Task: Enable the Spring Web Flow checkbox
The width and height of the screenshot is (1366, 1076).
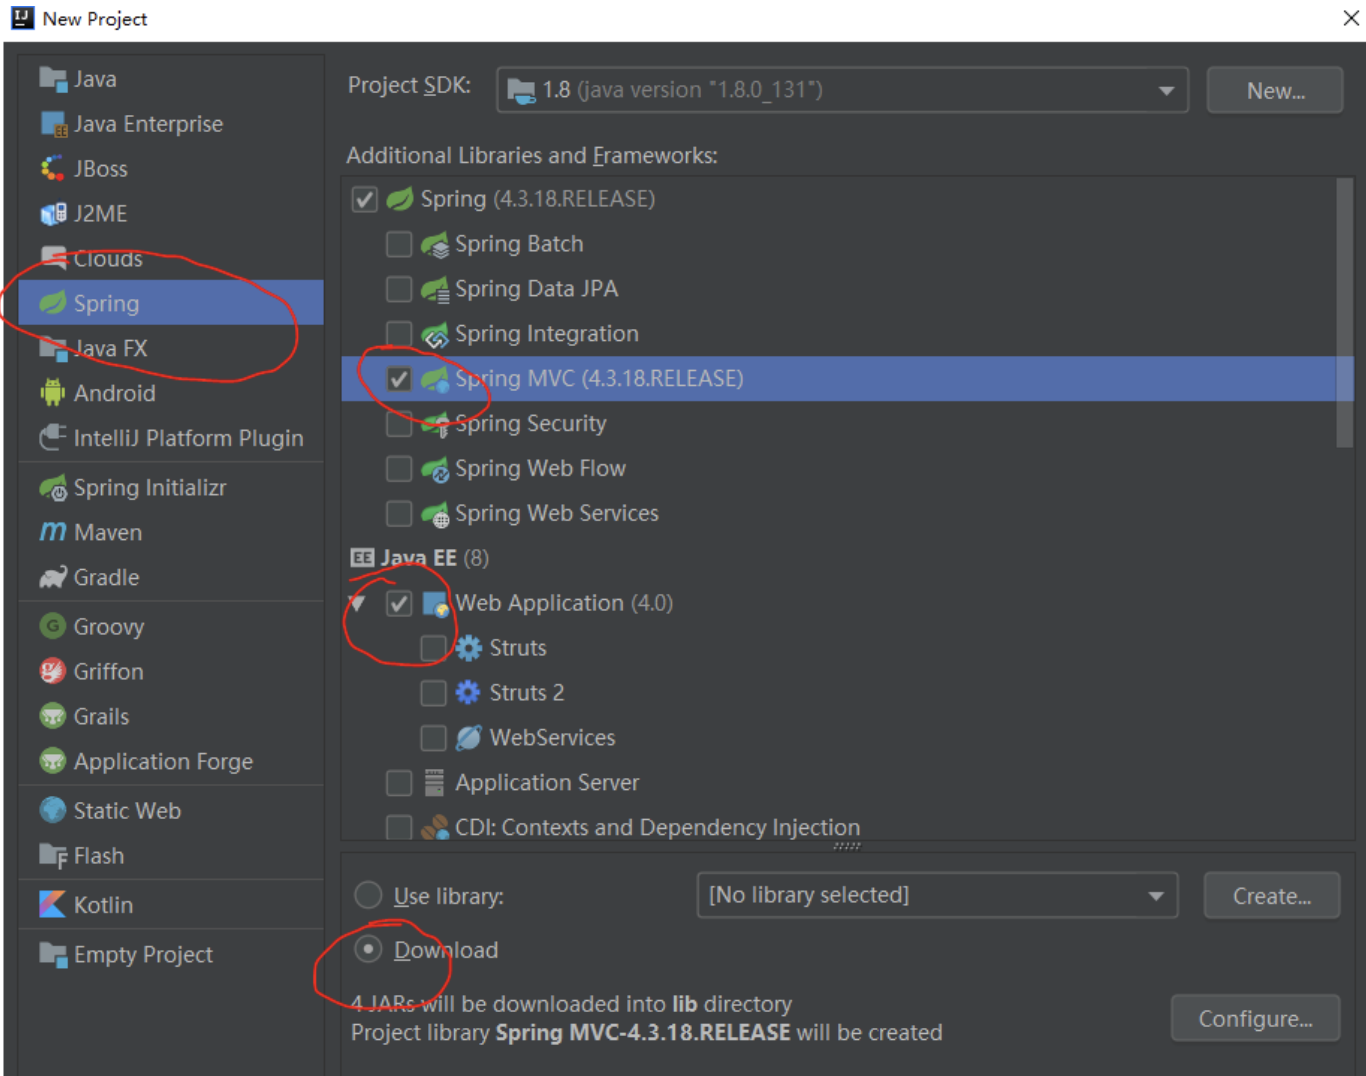Action: pos(399,469)
